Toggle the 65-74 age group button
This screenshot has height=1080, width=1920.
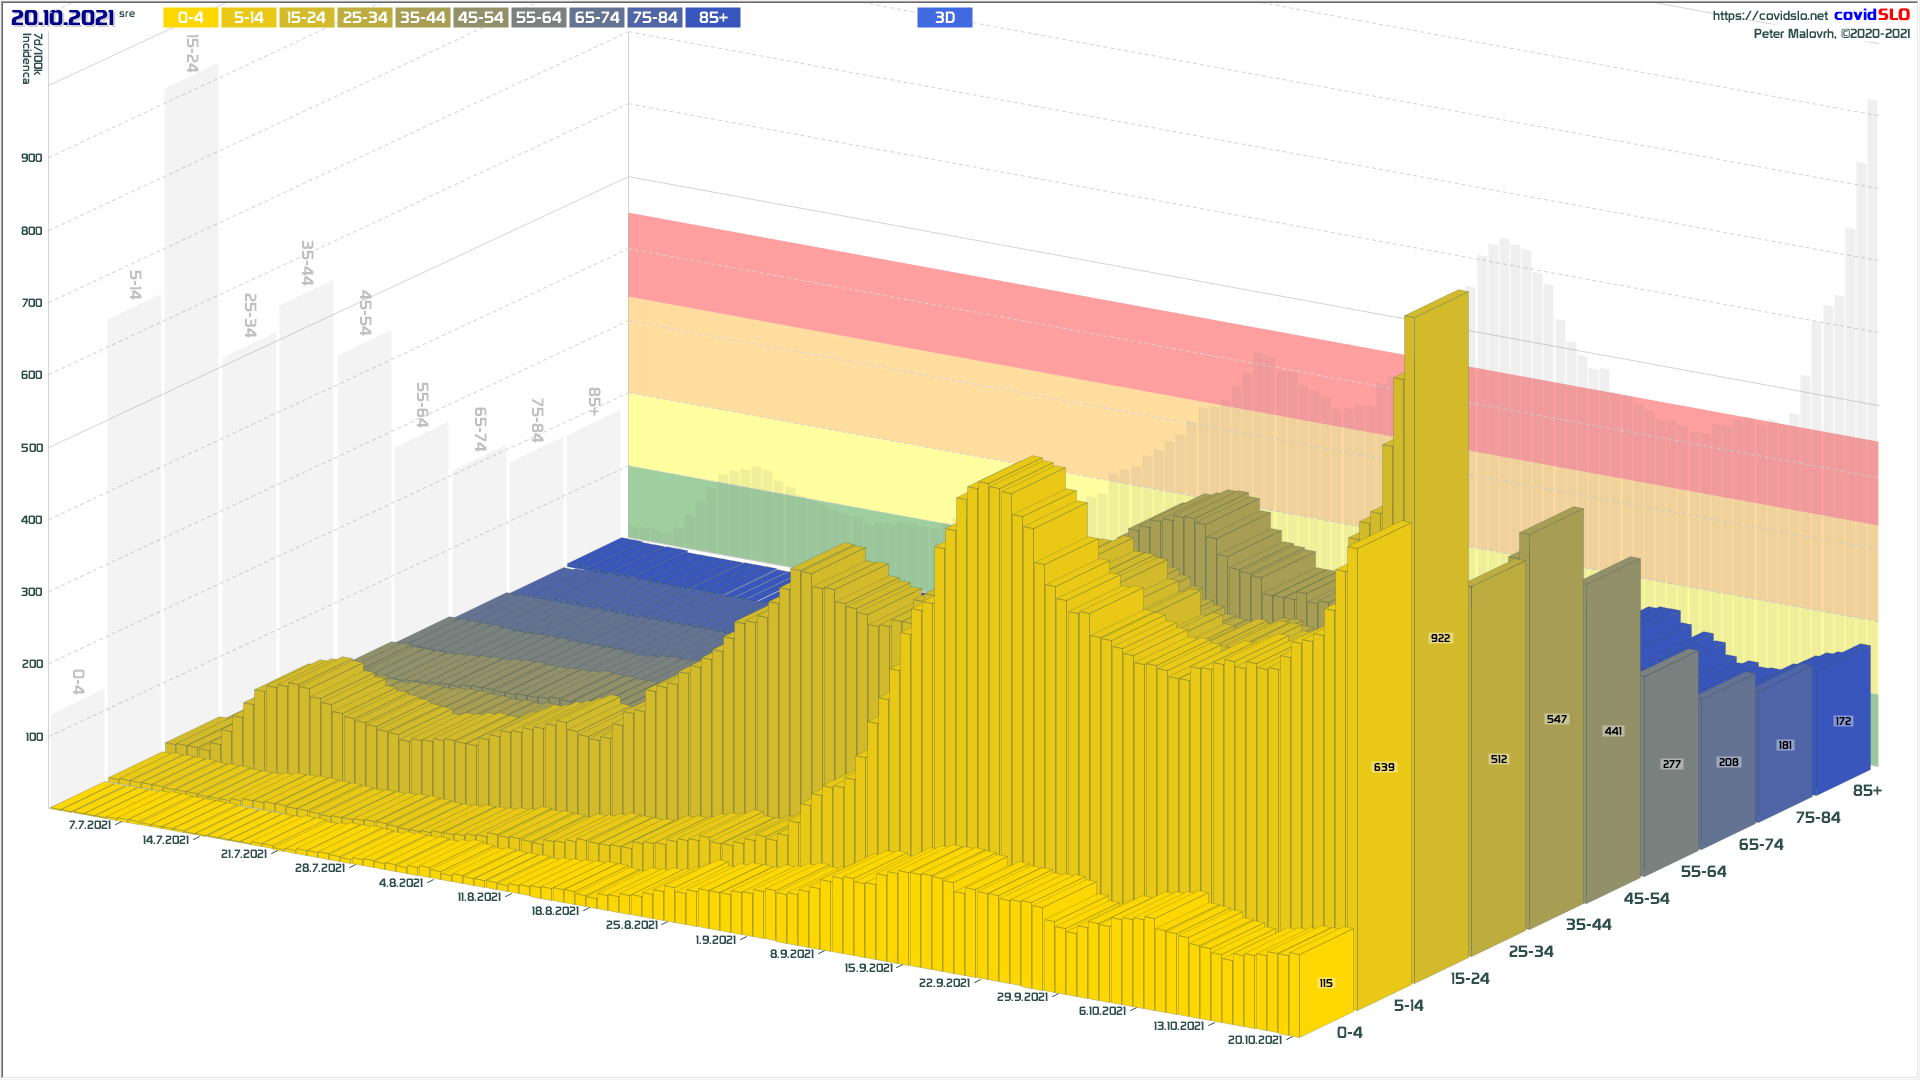(596, 18)
